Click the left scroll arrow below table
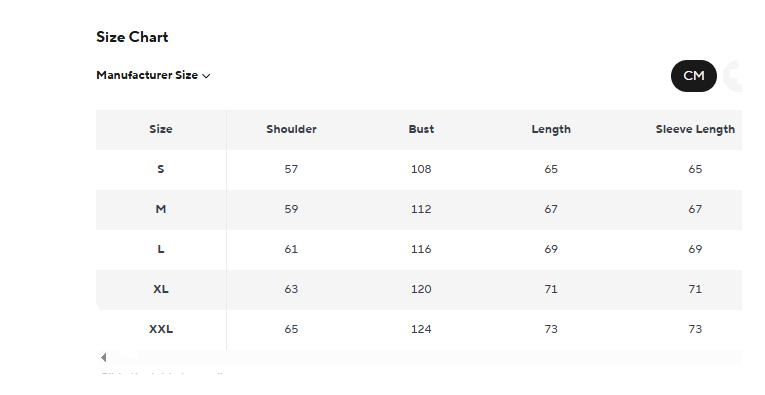This screenshot has height=395, width=765. 103,357
